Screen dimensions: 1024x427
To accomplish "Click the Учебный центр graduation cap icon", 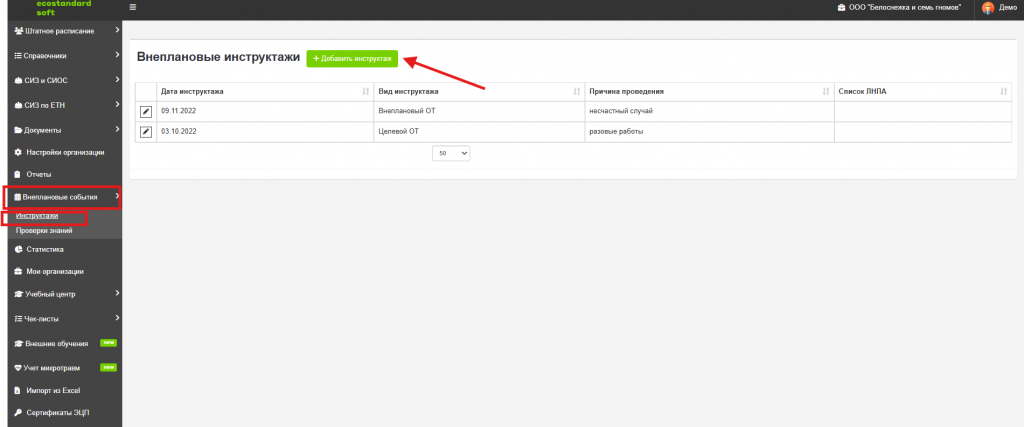I will pos(18,294).
